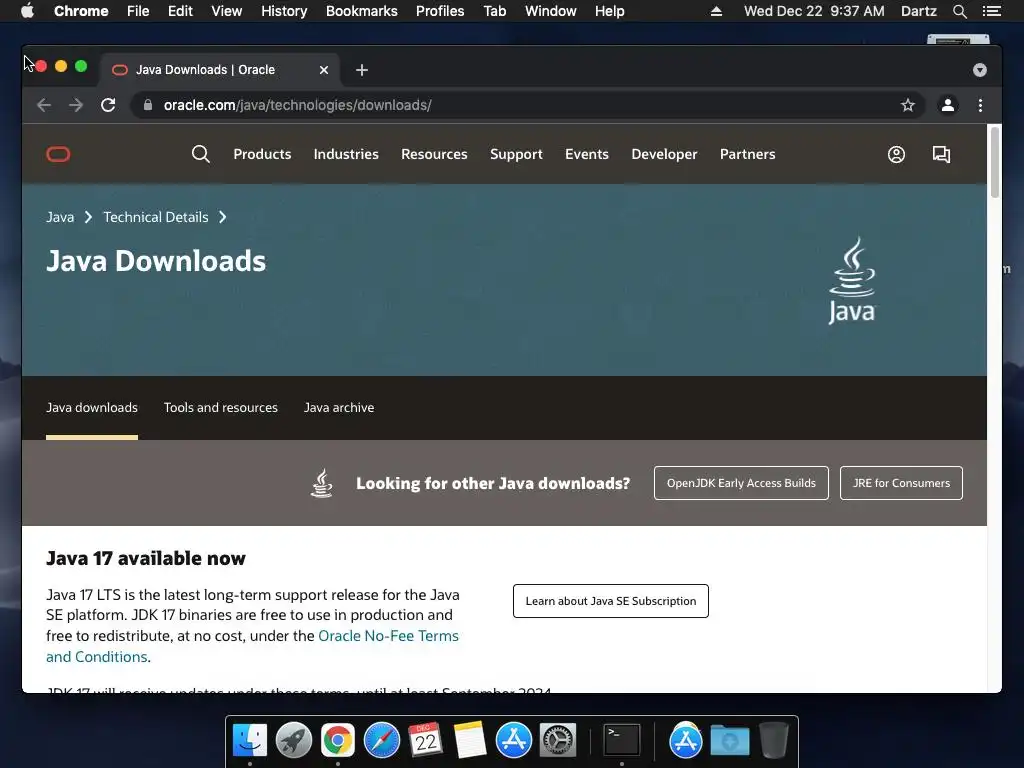Viewport: 1024px width, 768px height.
Task: Open the Profiles menu in the menu bar
Action: pyautogui.click(x=440, y=11)
